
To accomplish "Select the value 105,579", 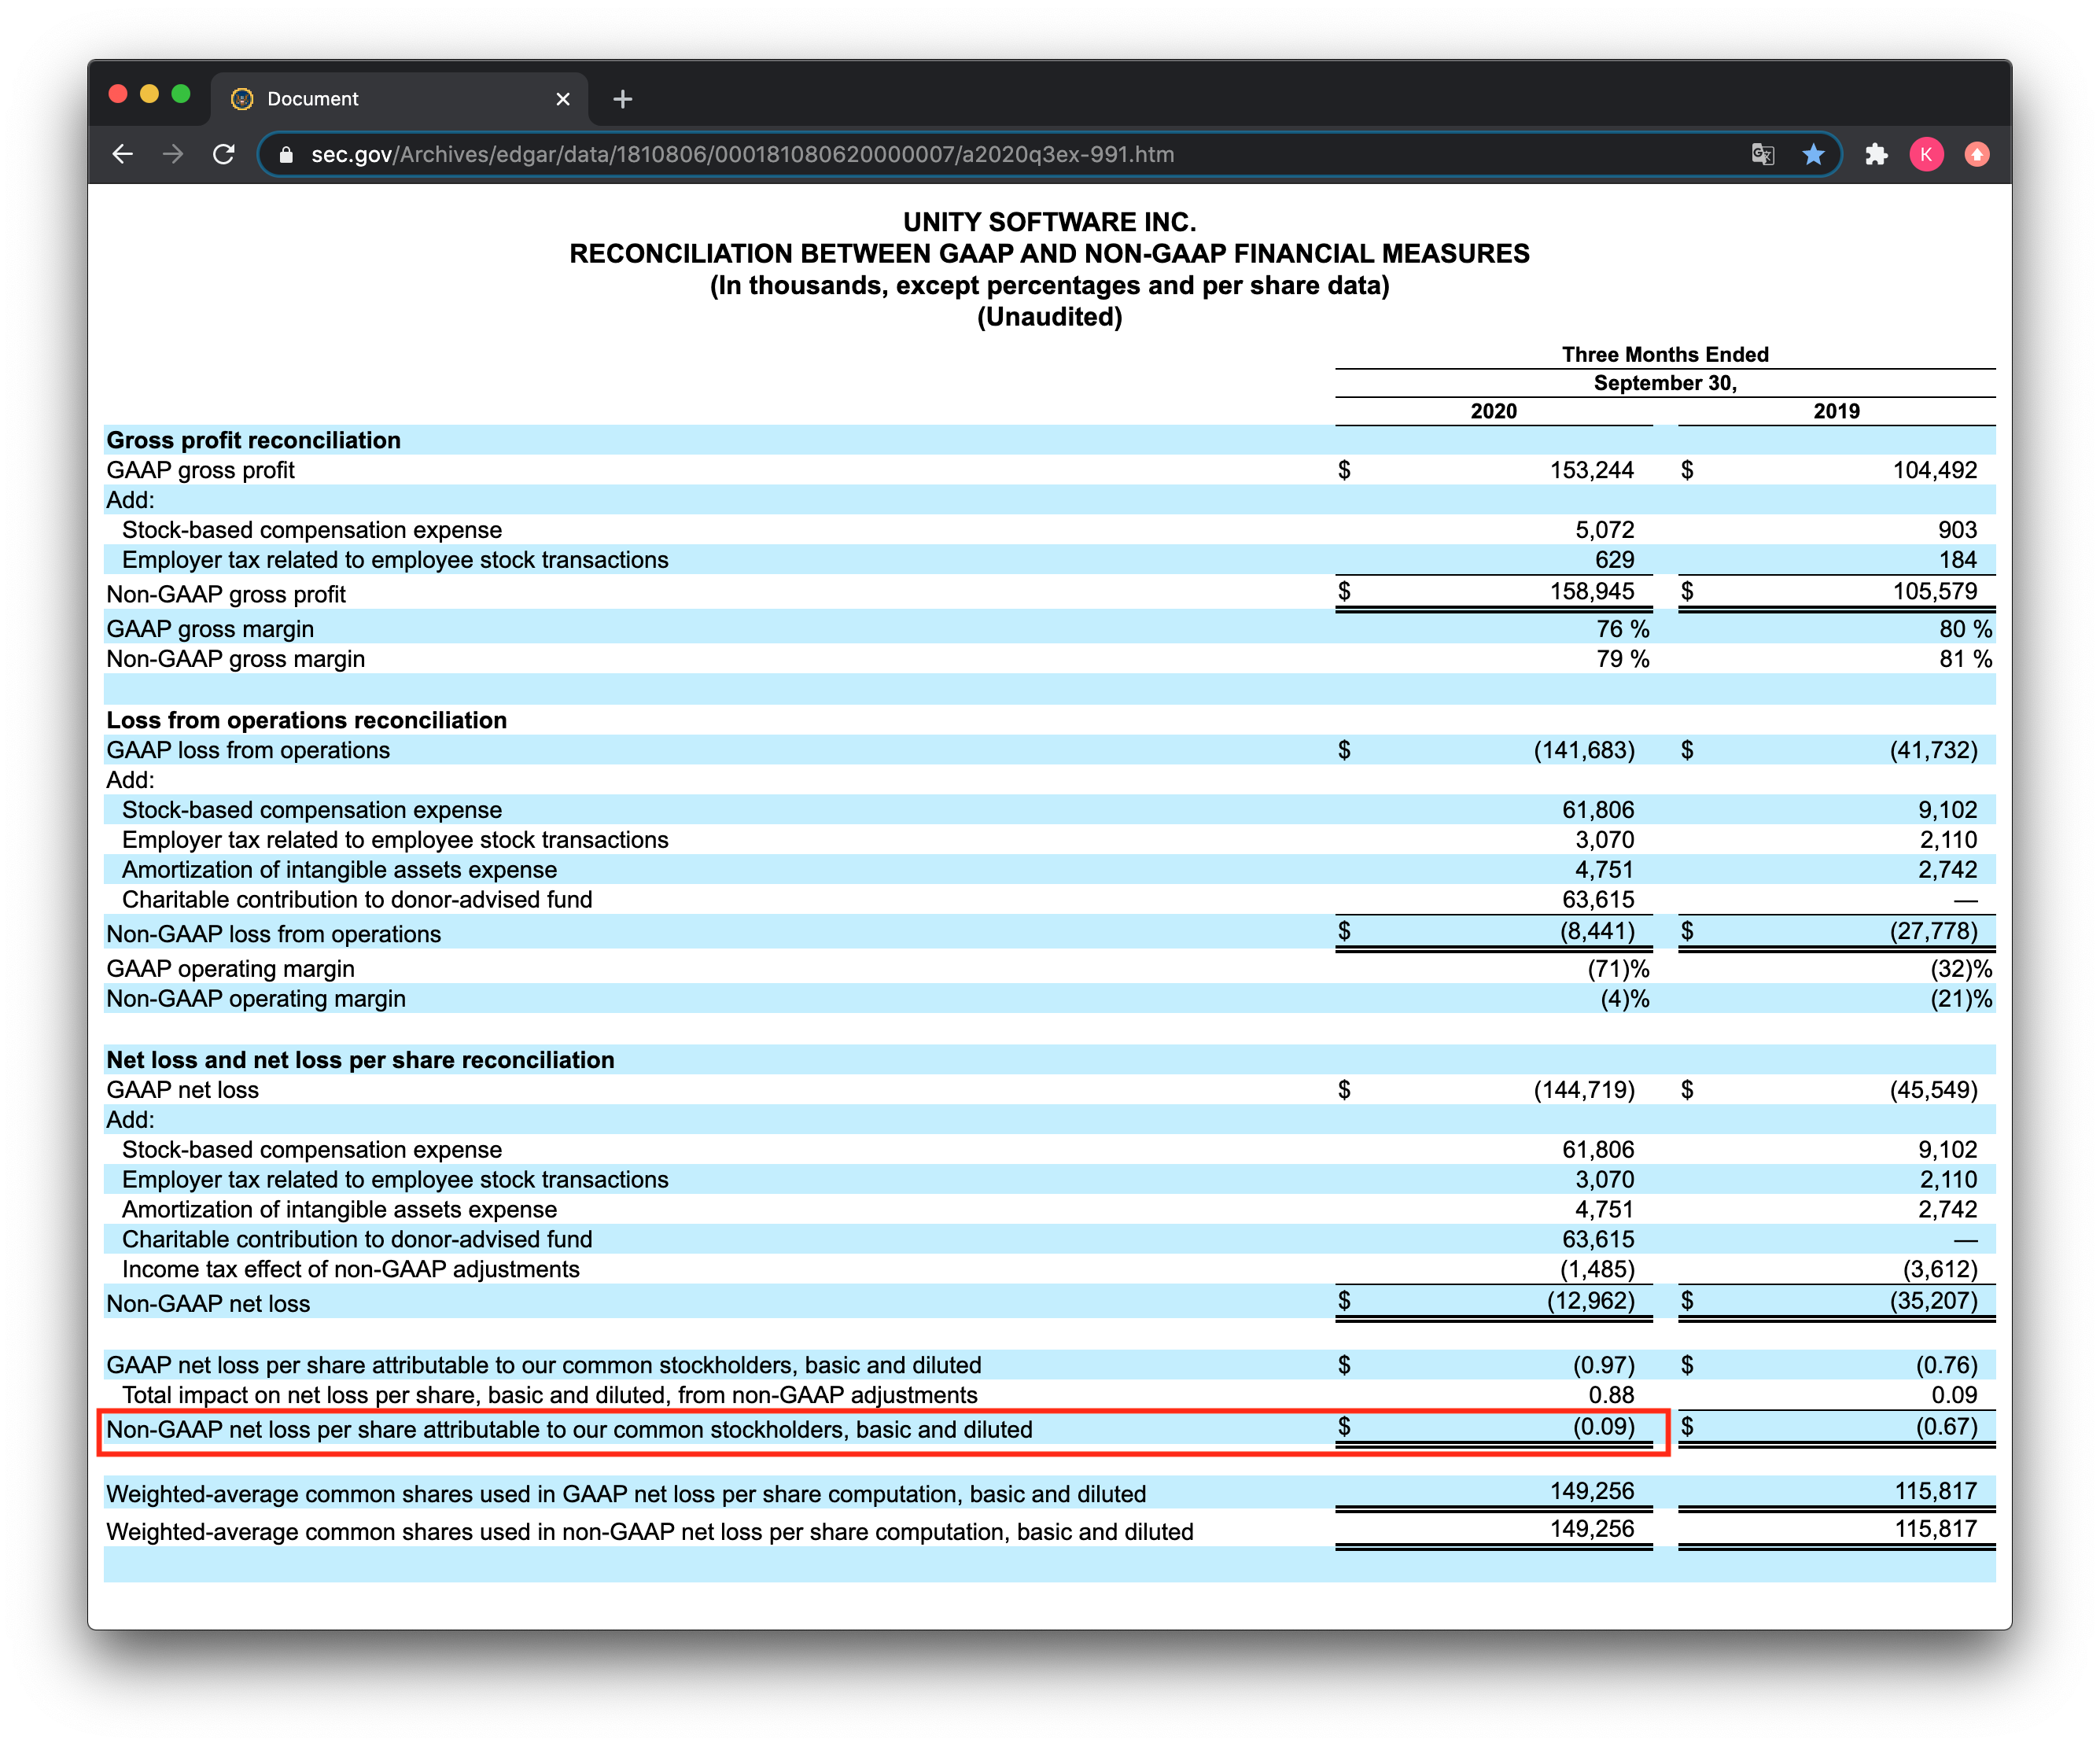I will point(1934,591).
